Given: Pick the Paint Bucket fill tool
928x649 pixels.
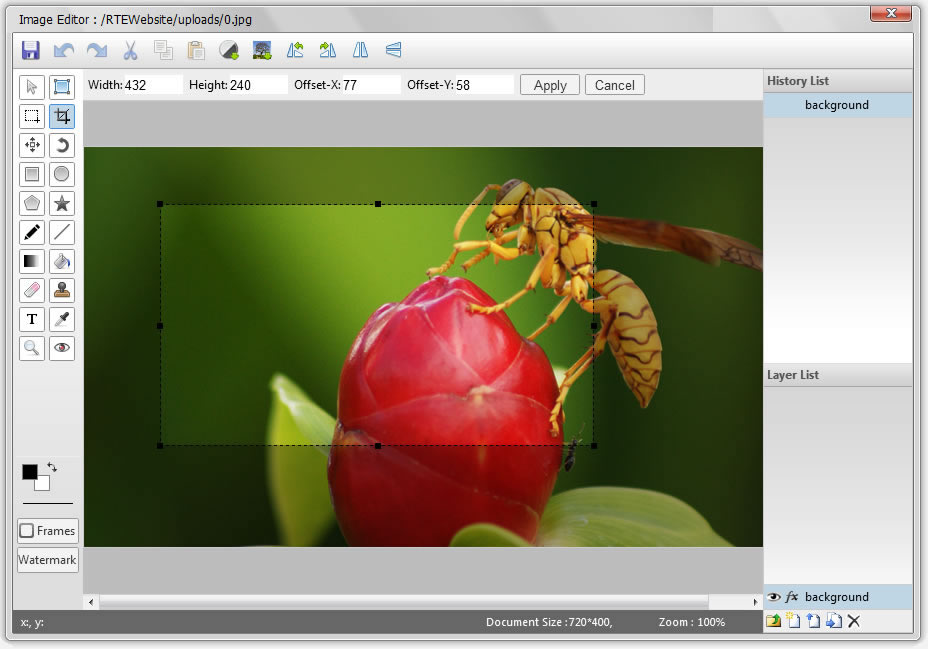Looking at the screenshot, I should click(x=62, y=262).
